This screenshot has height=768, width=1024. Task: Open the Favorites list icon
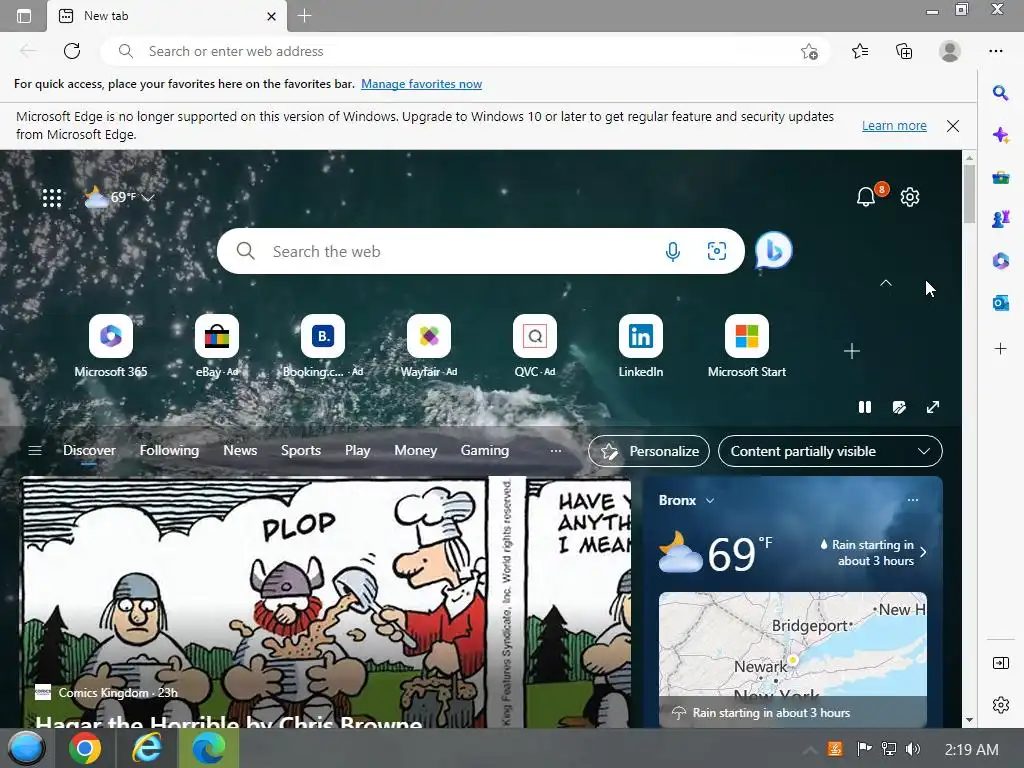(x=860, y=51)
